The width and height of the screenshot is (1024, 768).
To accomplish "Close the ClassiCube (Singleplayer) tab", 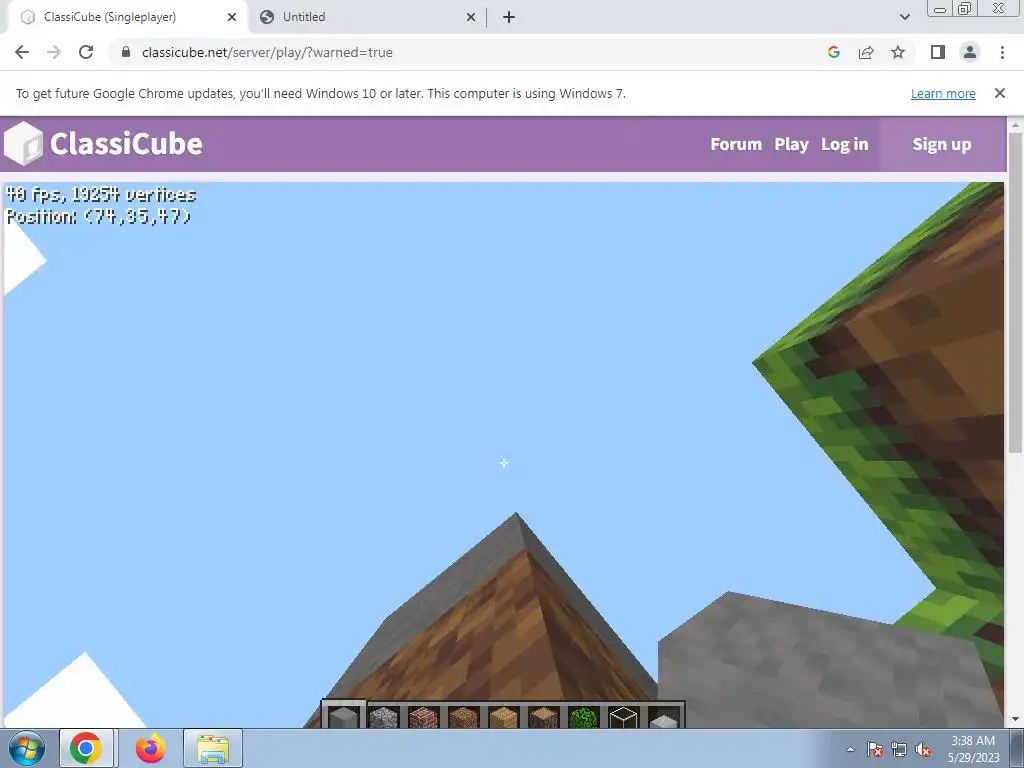I will [x=232, y=17].
